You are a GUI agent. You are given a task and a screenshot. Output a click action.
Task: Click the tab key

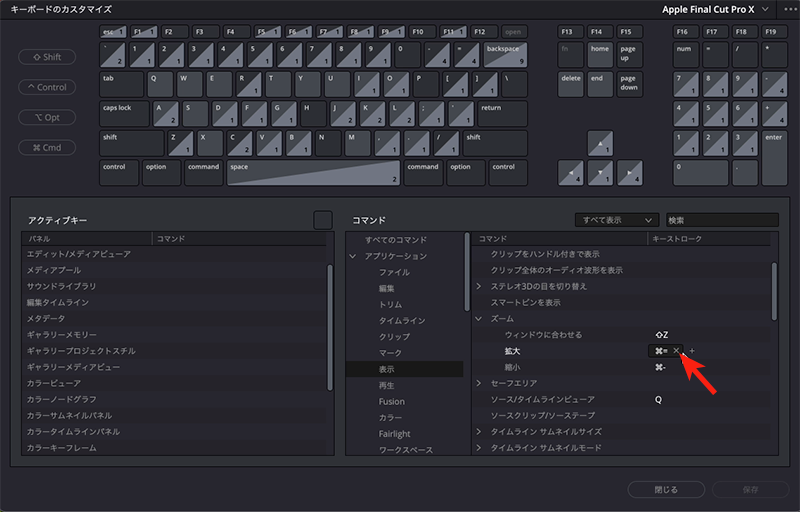(x=121, y=84)
